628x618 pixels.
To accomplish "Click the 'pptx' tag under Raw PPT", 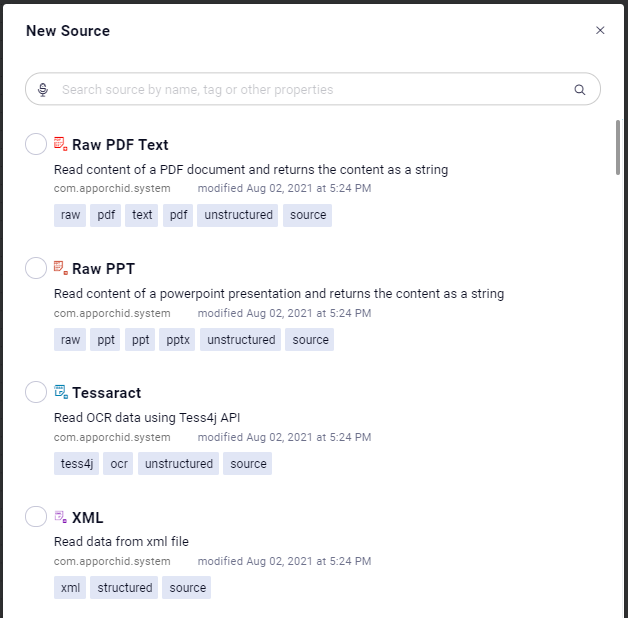I will [179, 339].
